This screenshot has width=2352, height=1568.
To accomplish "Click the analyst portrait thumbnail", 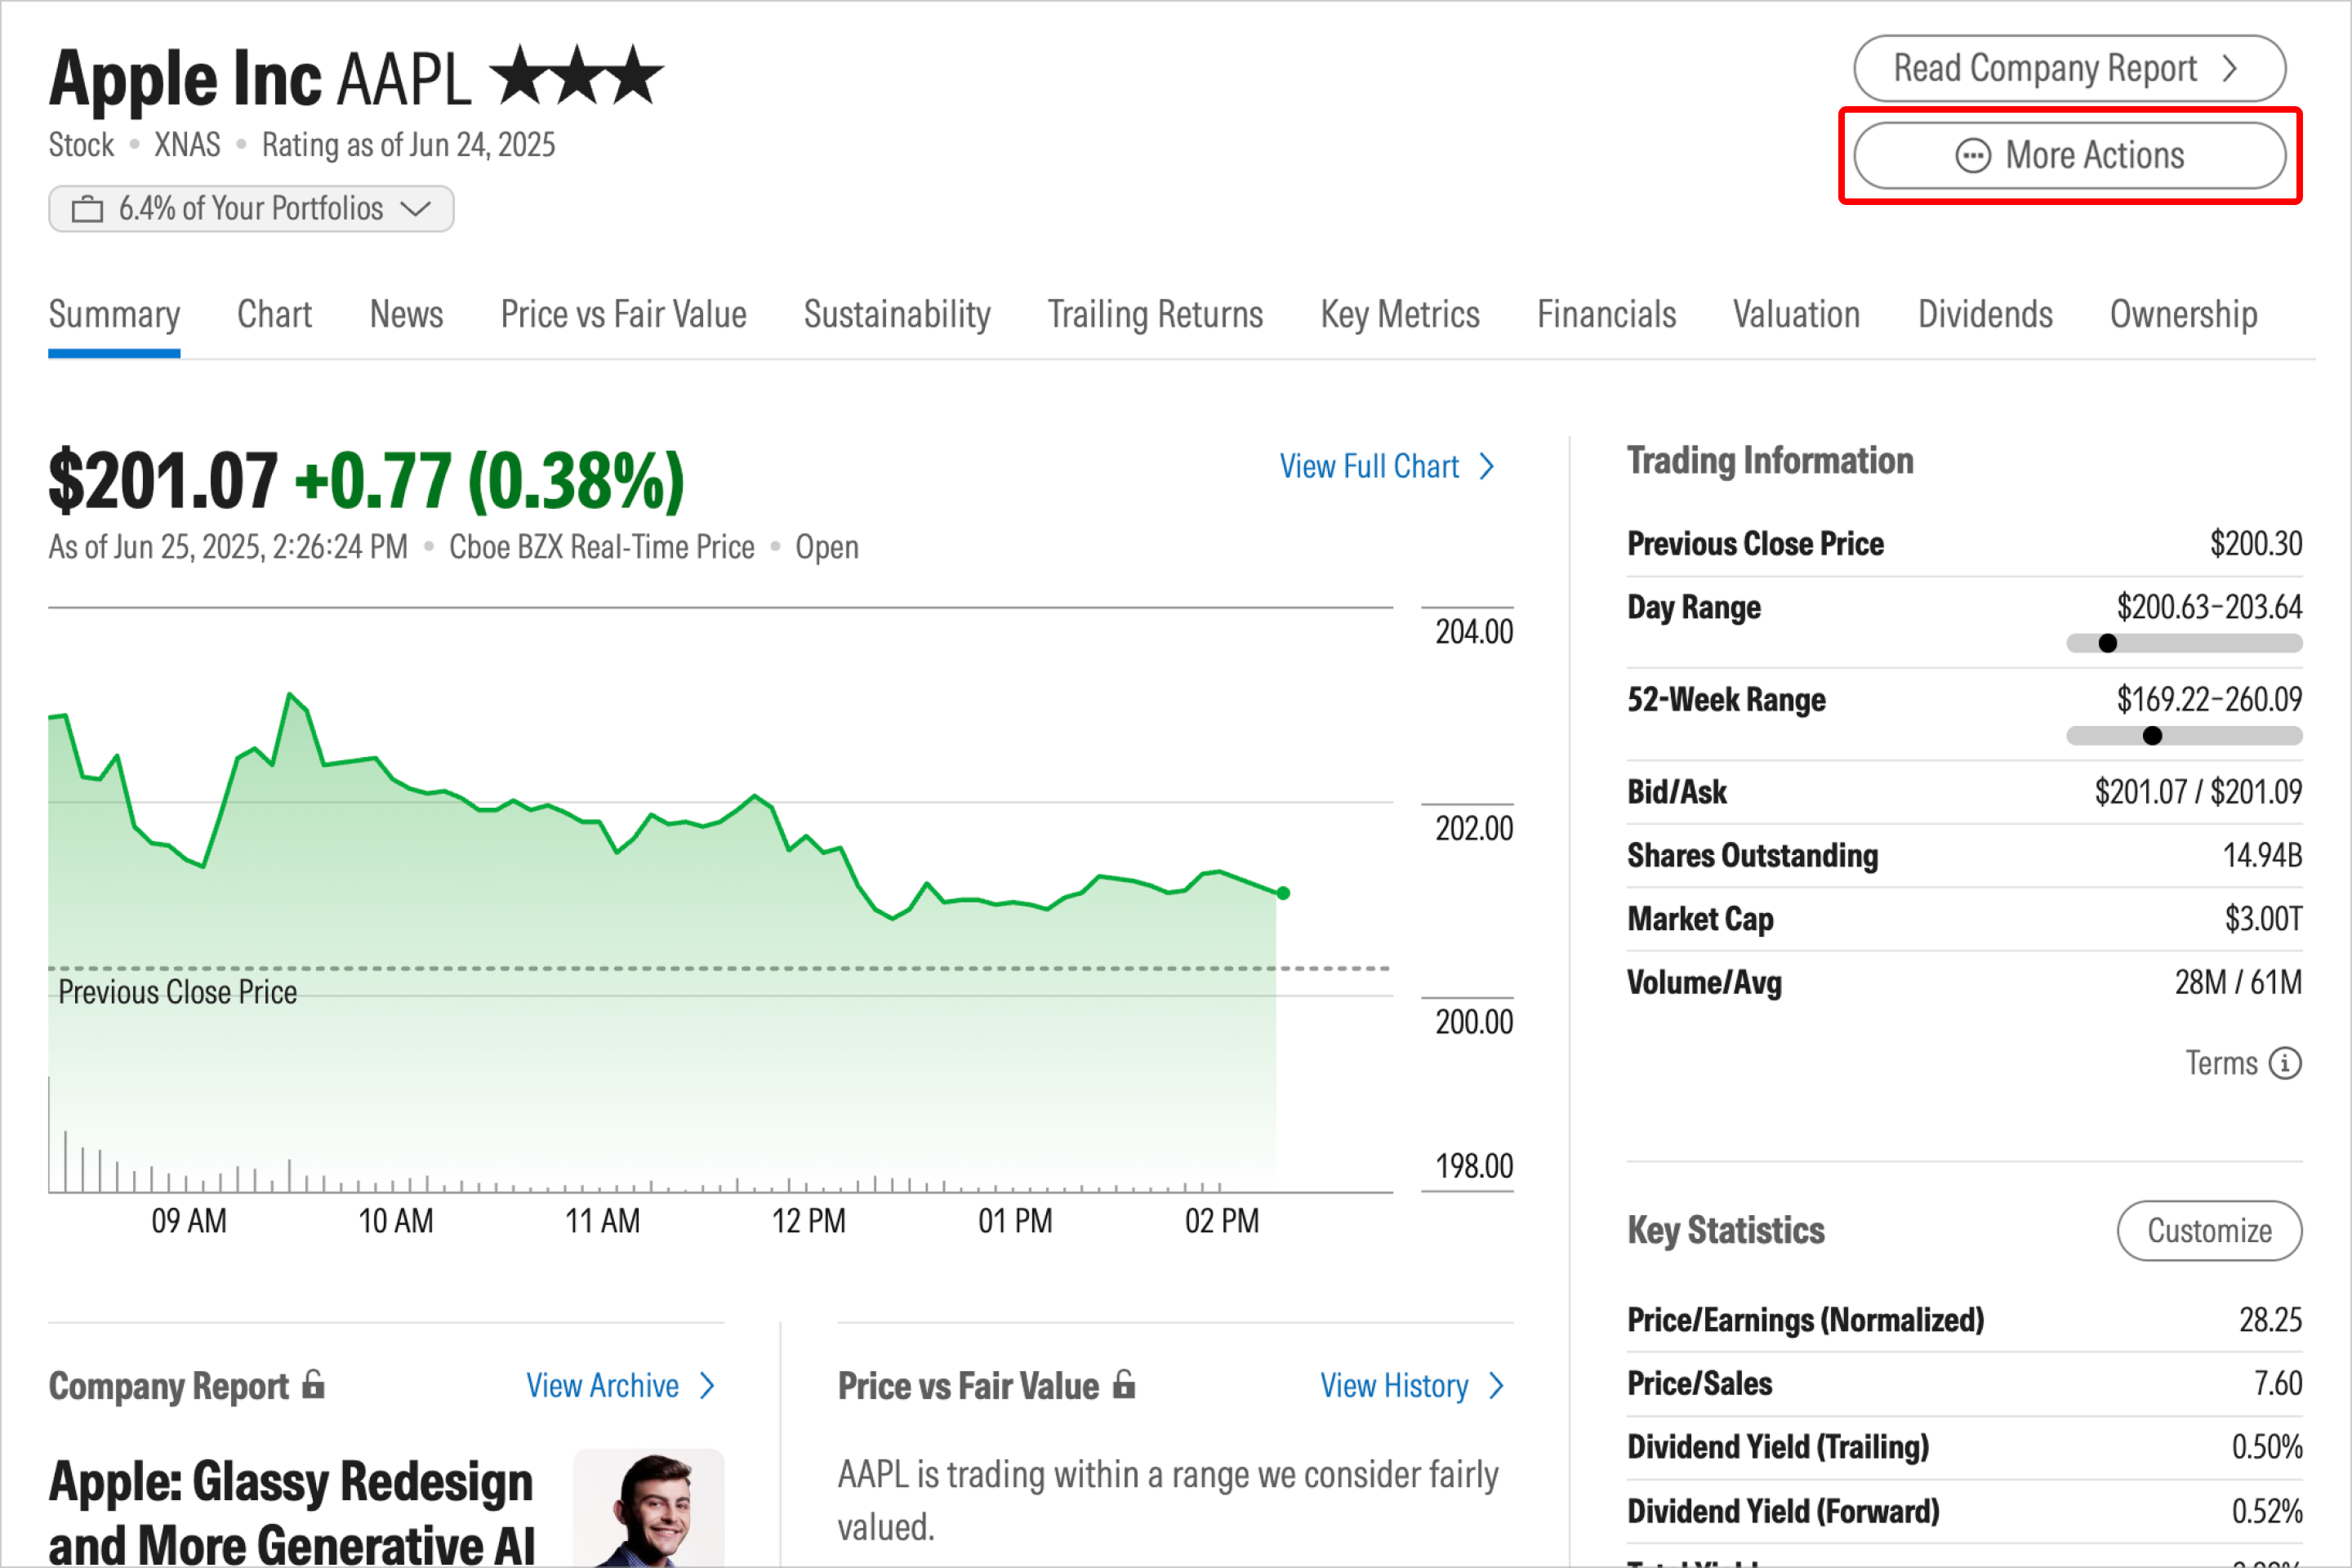I will (x=648, y=1508).
